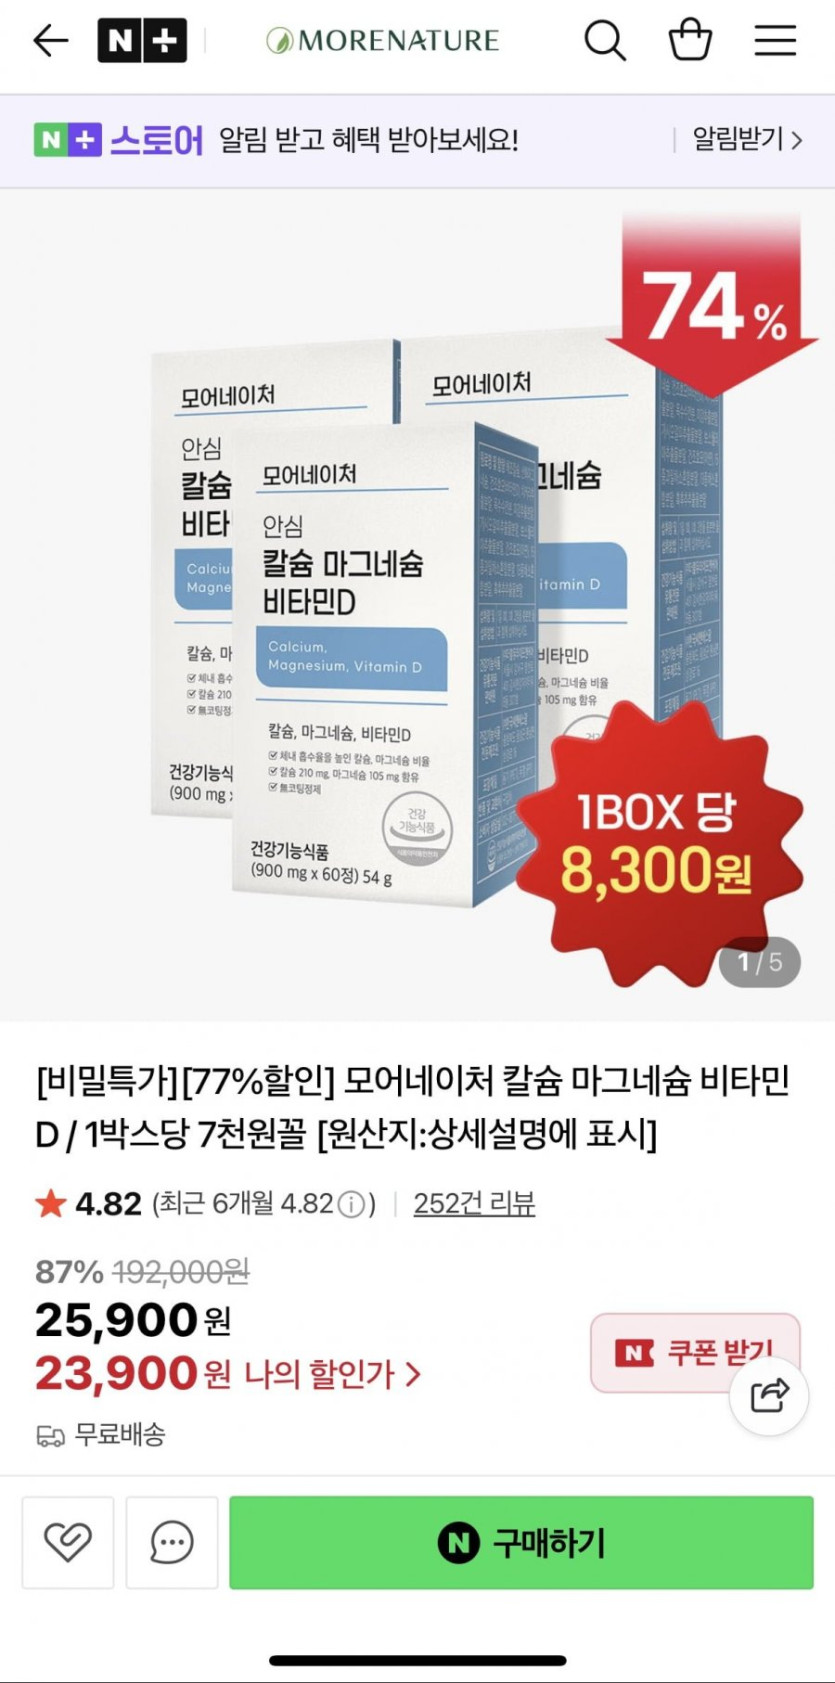Open the chat inquiry bubble icon
This screenshot has width=835, height=1683.
(x=172, y=1542)
